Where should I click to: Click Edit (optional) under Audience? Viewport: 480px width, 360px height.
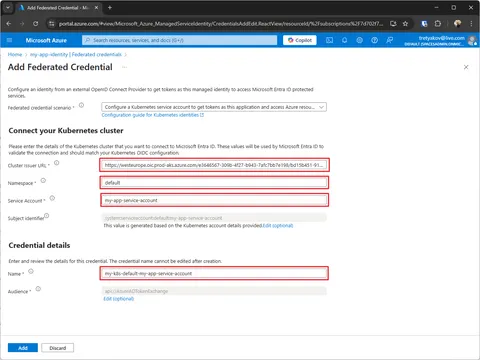118,299
